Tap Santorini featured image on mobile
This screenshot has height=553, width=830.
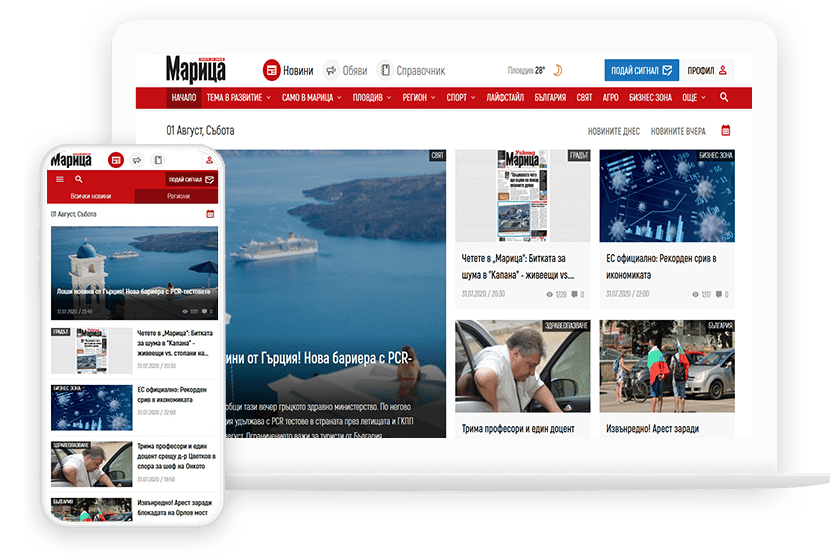point(134,273)
